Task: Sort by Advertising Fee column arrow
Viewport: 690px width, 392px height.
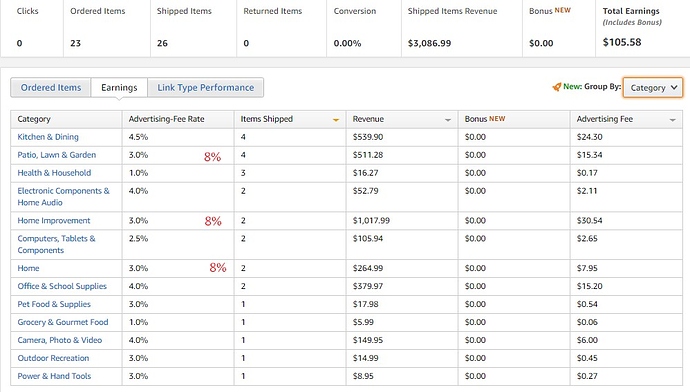Action: (x=672, y=120)
